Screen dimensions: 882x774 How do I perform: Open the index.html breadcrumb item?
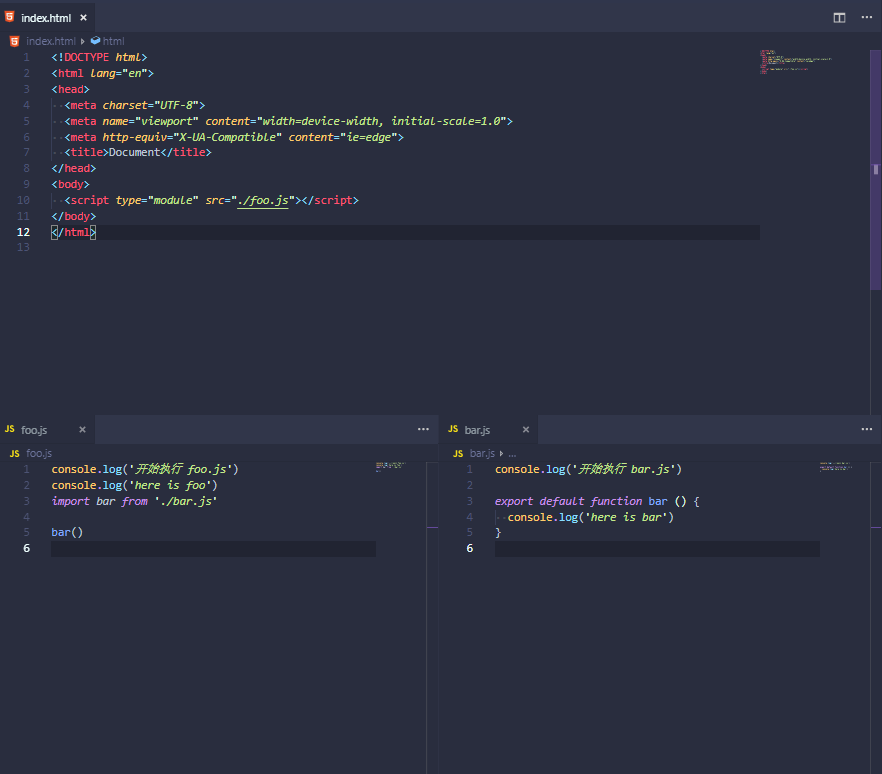(x=50, y=41)
